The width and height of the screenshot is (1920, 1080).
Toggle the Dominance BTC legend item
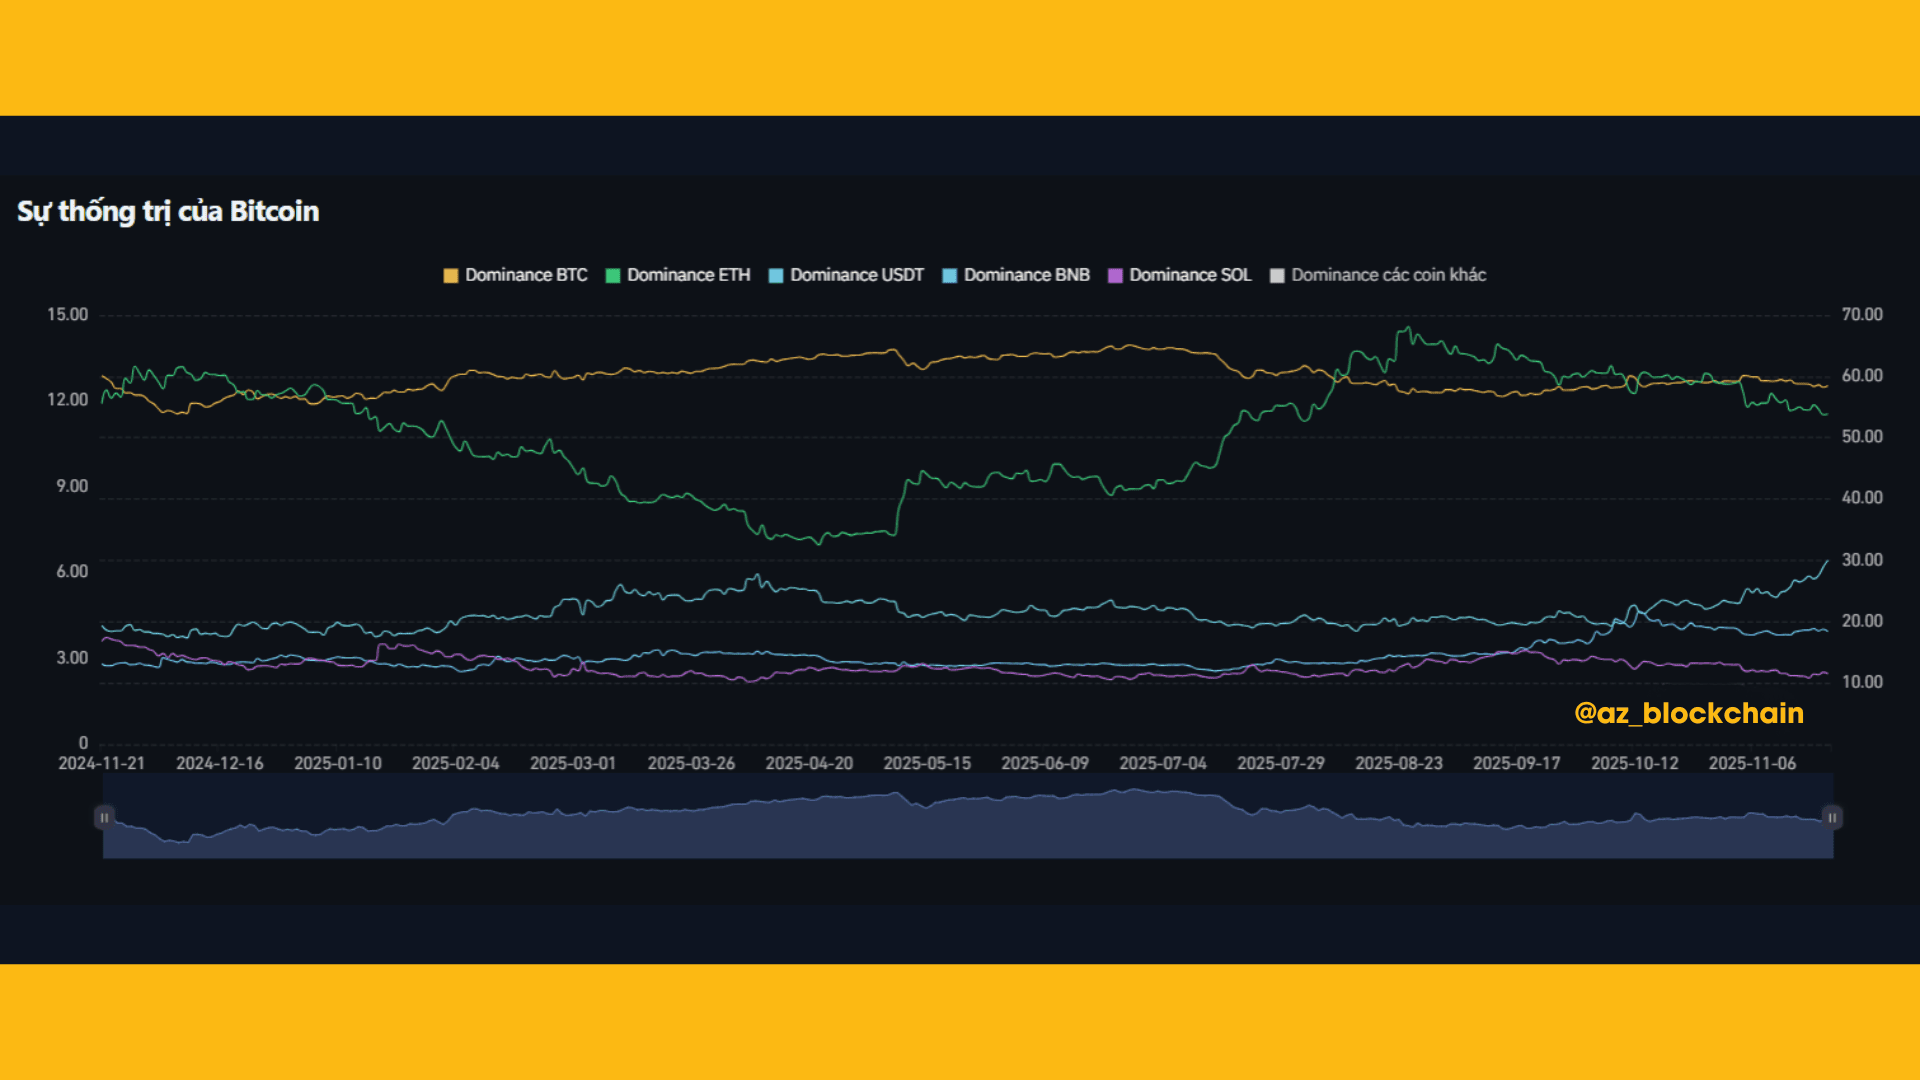click(525, 275)
